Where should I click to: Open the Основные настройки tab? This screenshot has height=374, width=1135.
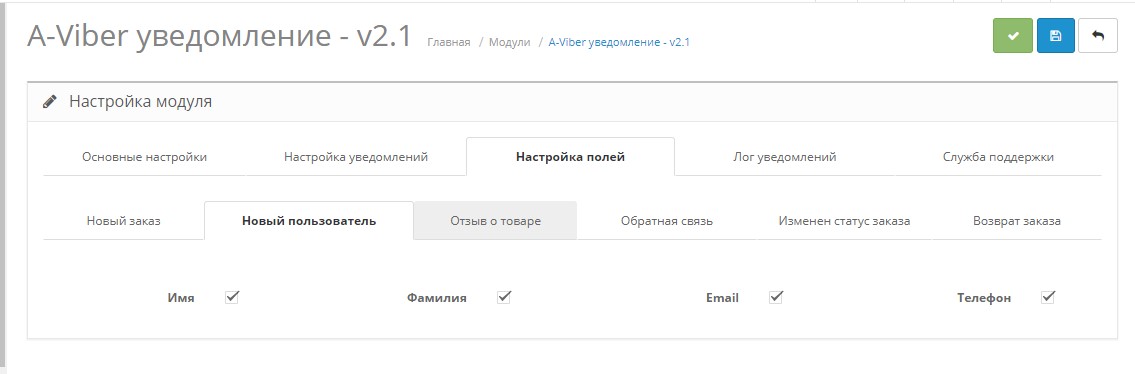point(144,157)
